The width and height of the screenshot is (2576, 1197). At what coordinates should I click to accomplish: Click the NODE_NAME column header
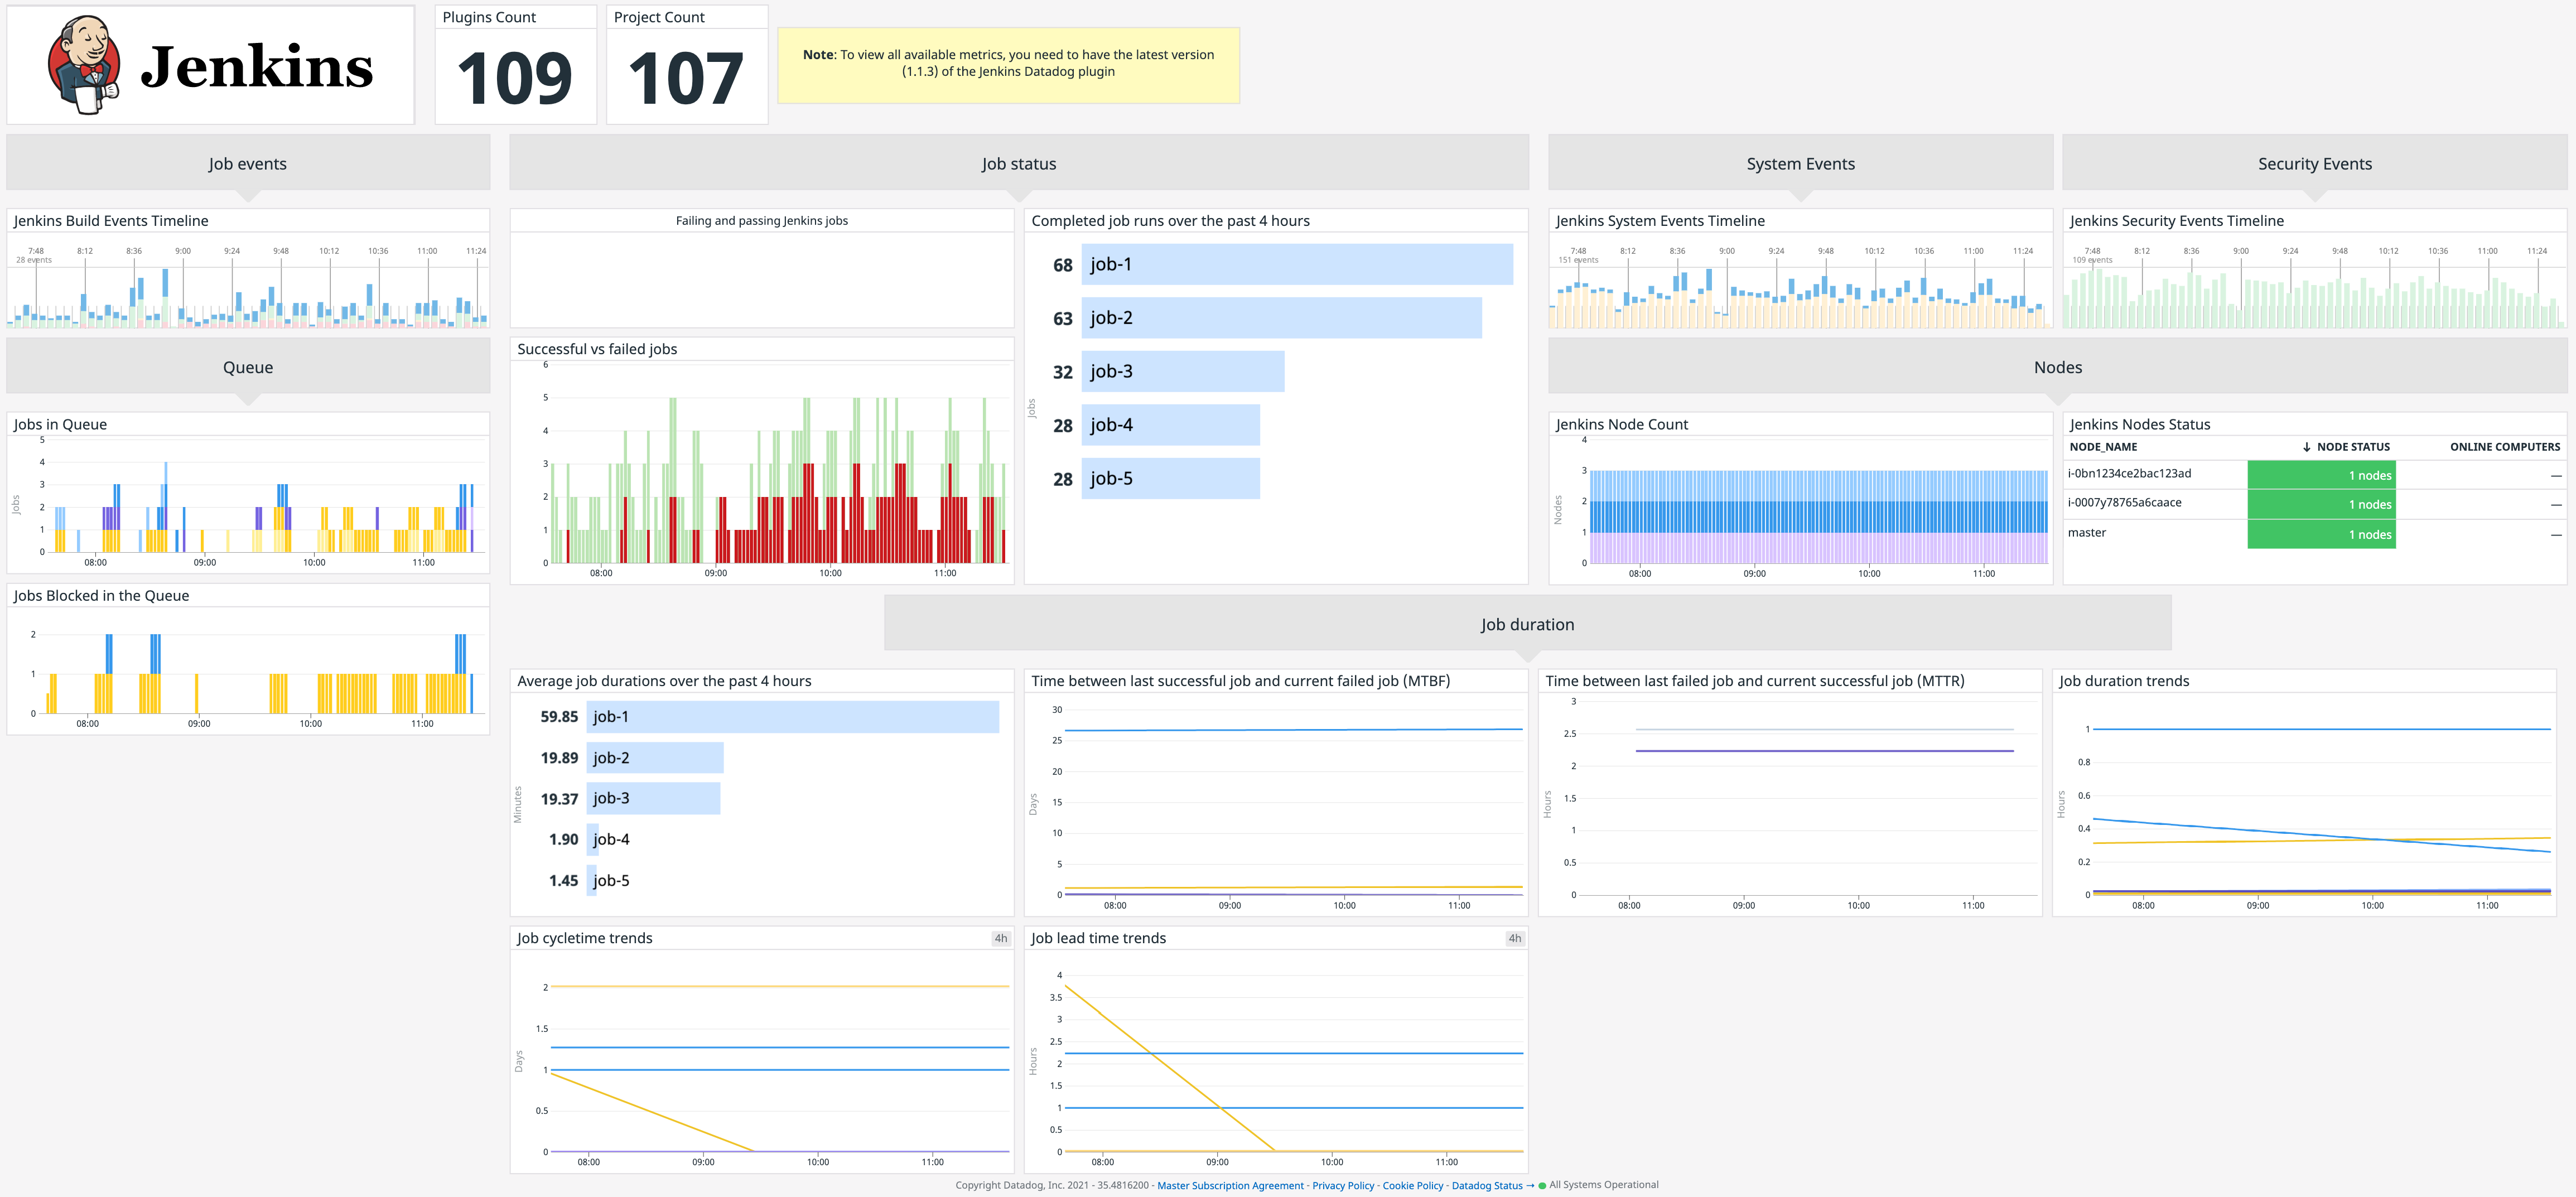2102,447
